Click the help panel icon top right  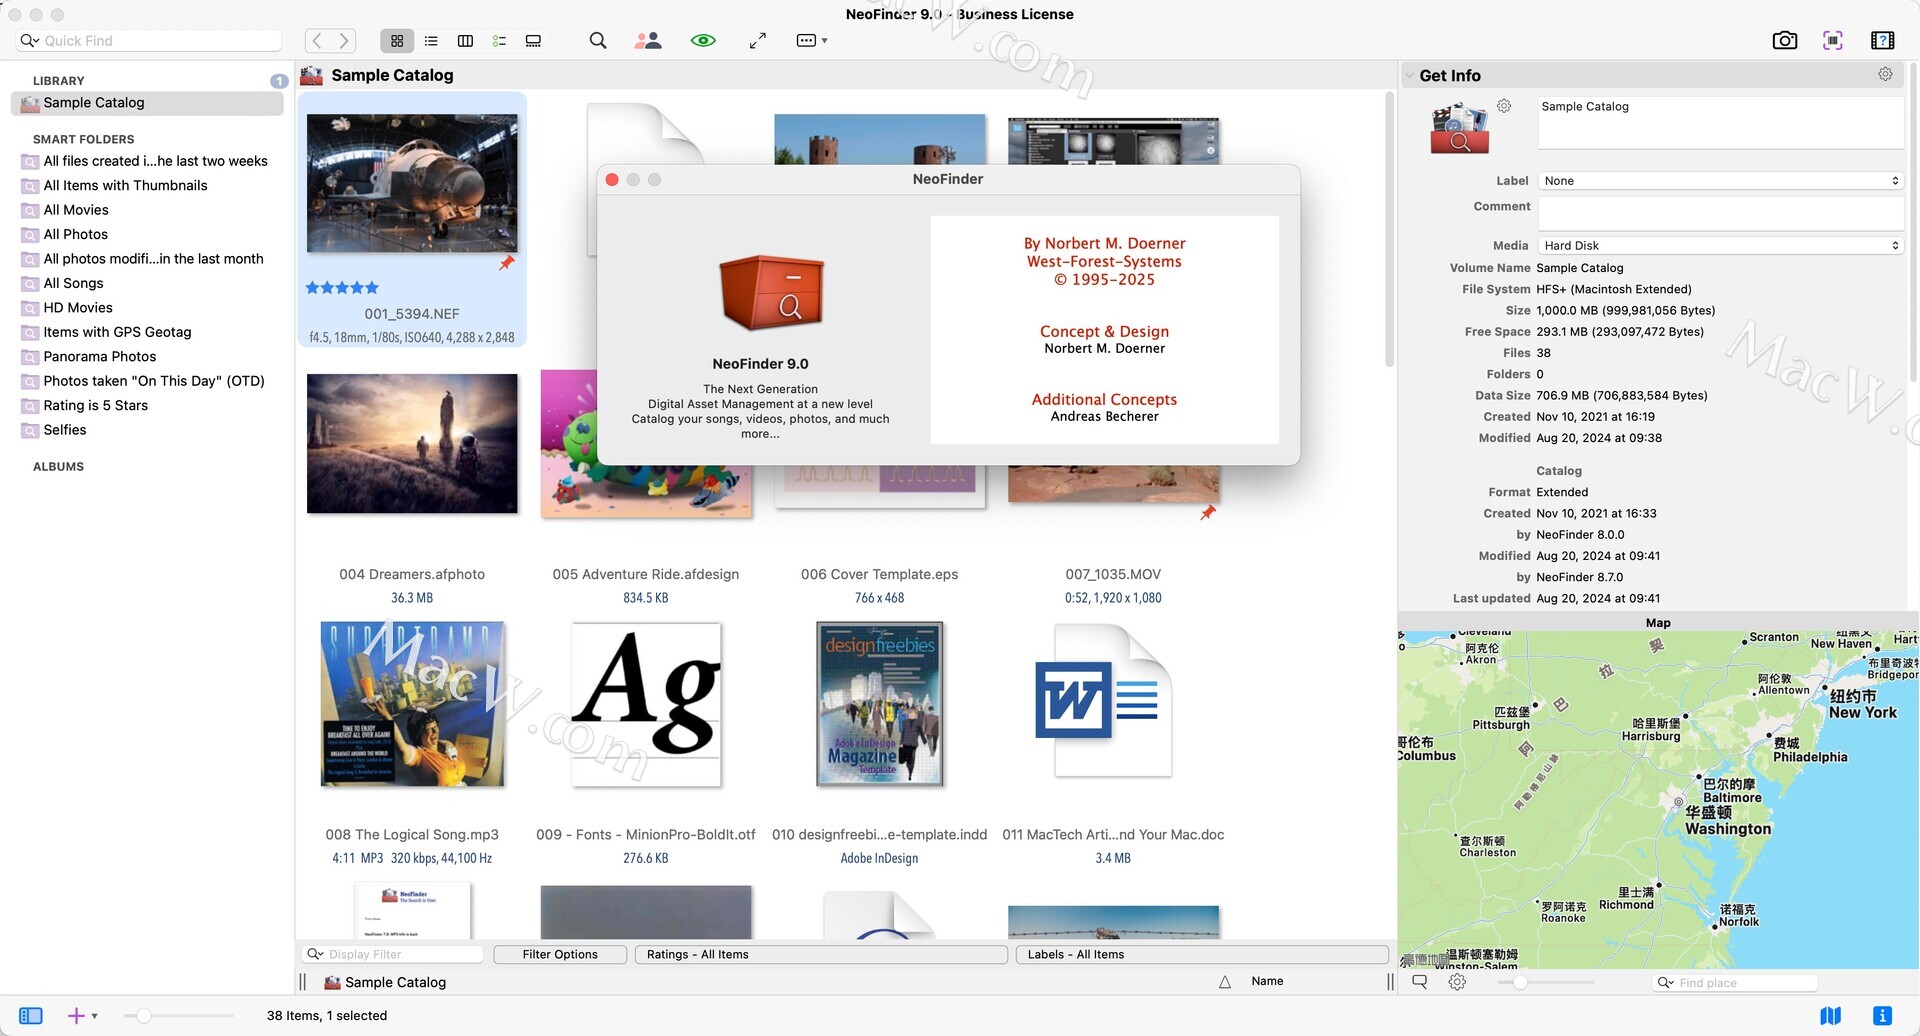1882,41
